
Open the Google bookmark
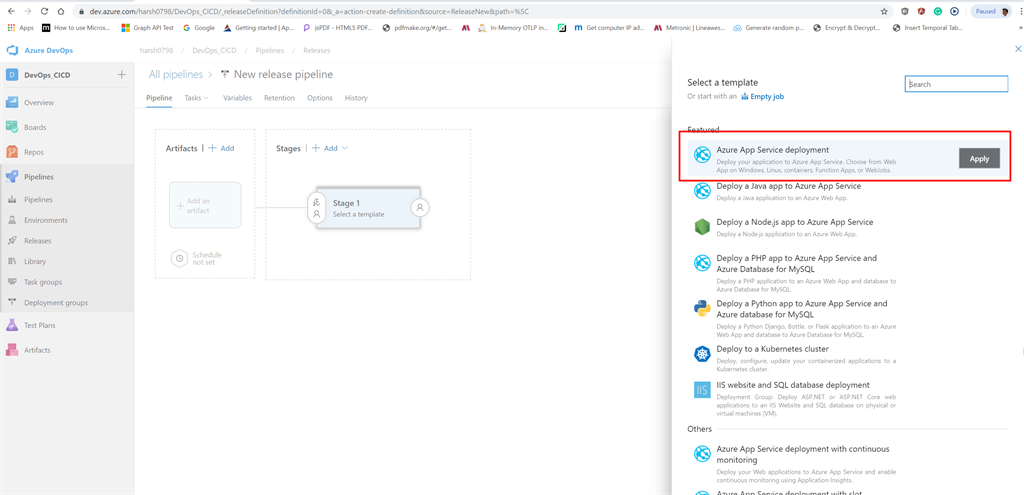coord(199,28)
